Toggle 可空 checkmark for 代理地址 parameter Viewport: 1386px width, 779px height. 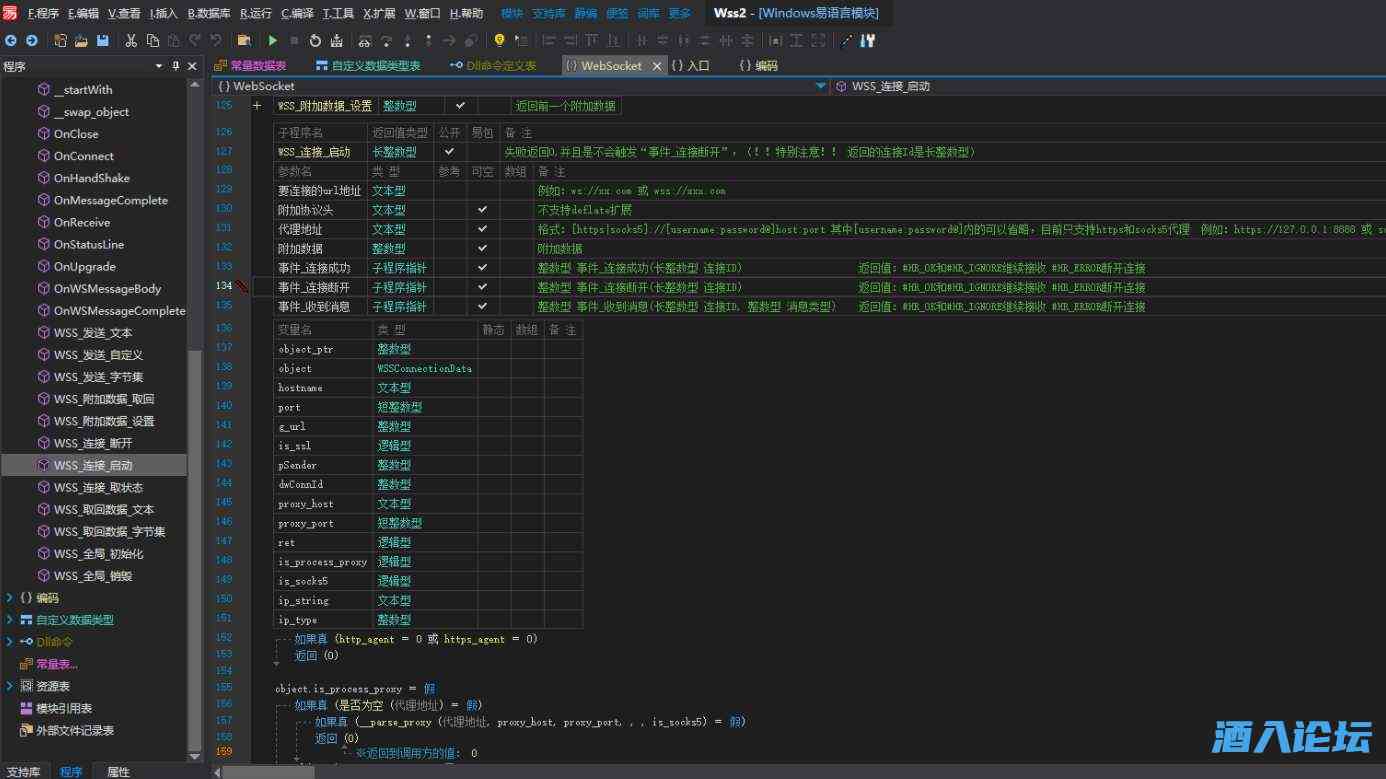click(x=482, y=229)
